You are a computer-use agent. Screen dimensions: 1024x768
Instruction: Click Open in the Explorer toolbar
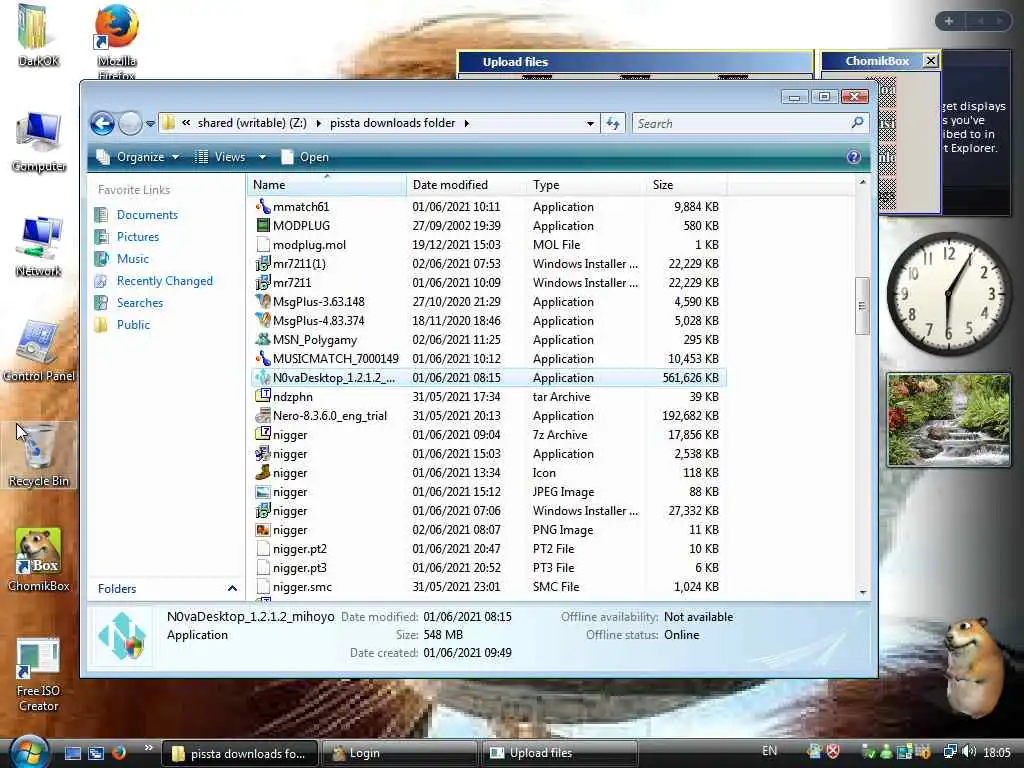tap(306, 157)
